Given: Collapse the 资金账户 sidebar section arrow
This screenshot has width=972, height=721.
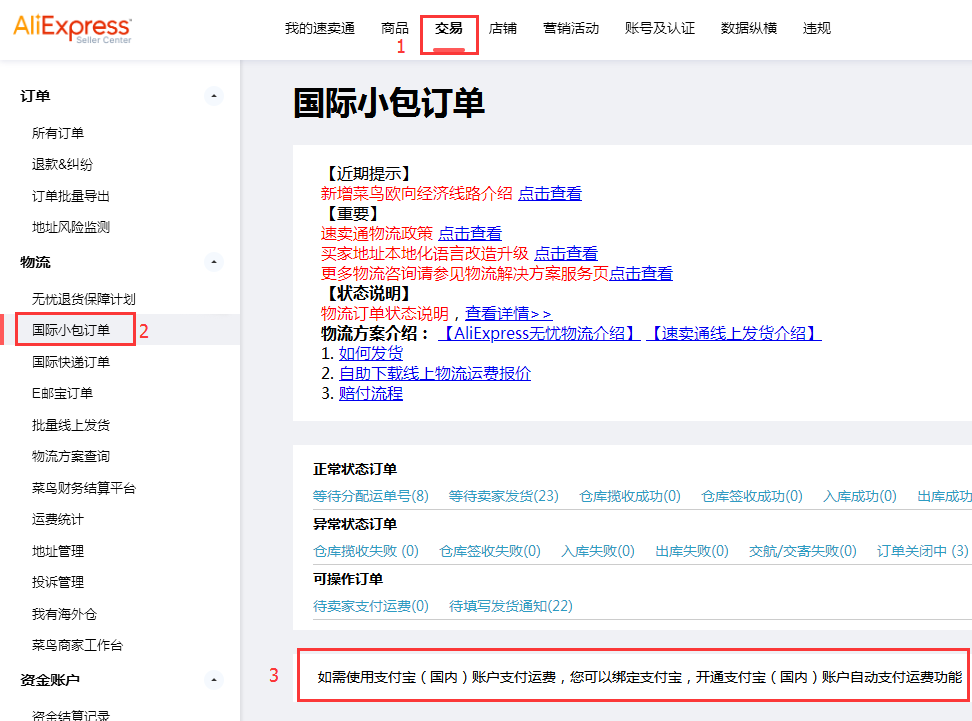Looking at the screenshot, I should 214,680.
